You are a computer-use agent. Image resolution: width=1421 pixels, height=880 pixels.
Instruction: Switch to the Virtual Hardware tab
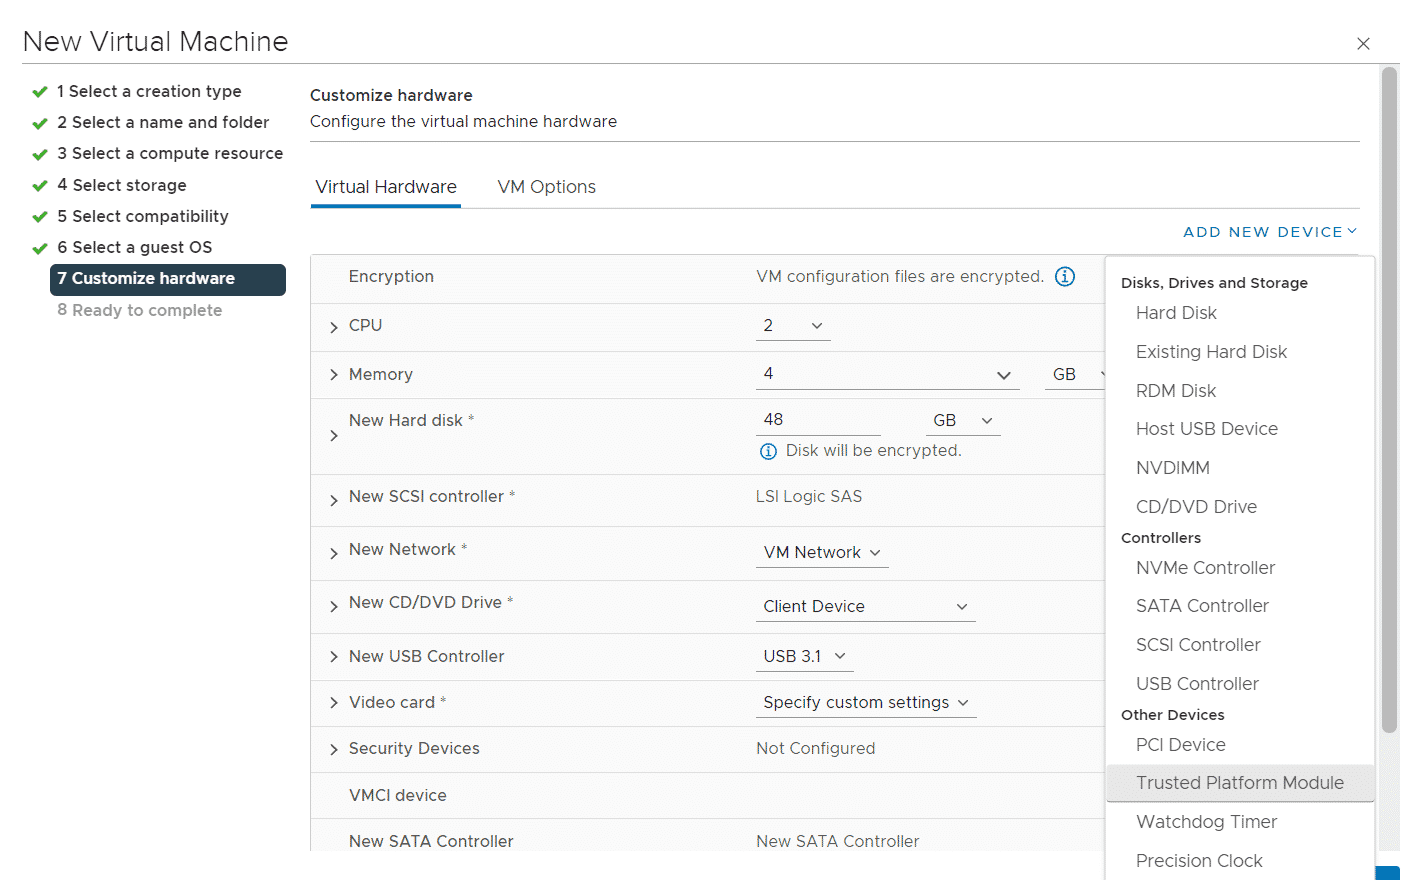click(386, 187)
